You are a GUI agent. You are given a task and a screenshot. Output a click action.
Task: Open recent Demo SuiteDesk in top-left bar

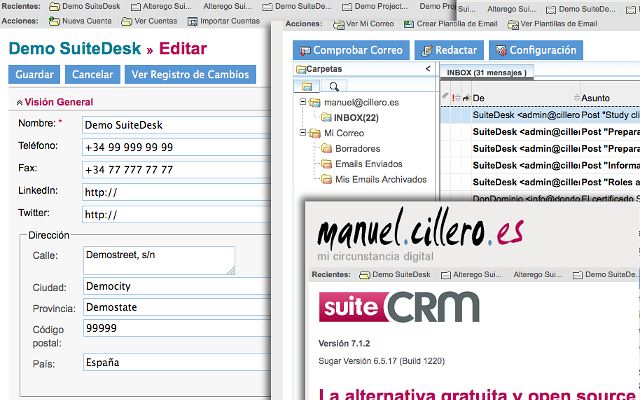click(x=85, y=6)
